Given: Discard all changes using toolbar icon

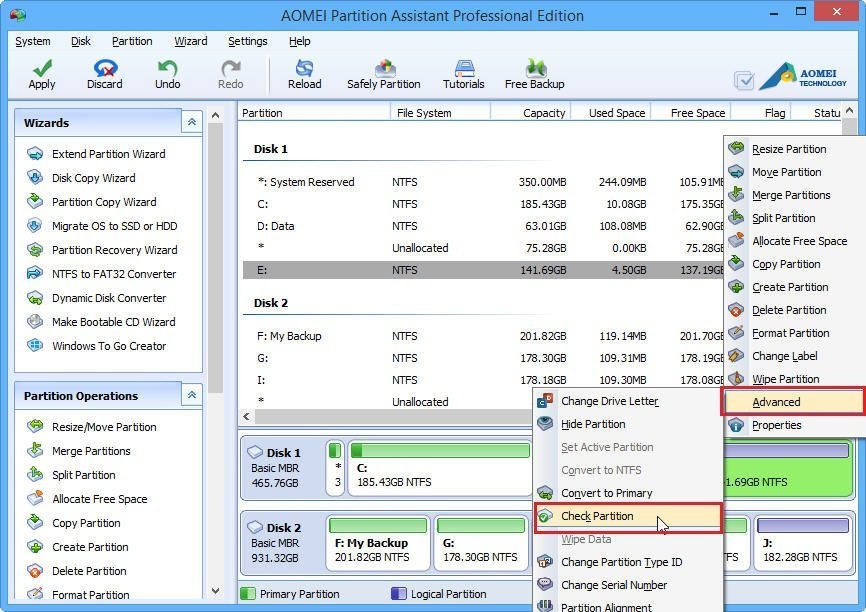Looking at the screenshot, I should [104, 73].
